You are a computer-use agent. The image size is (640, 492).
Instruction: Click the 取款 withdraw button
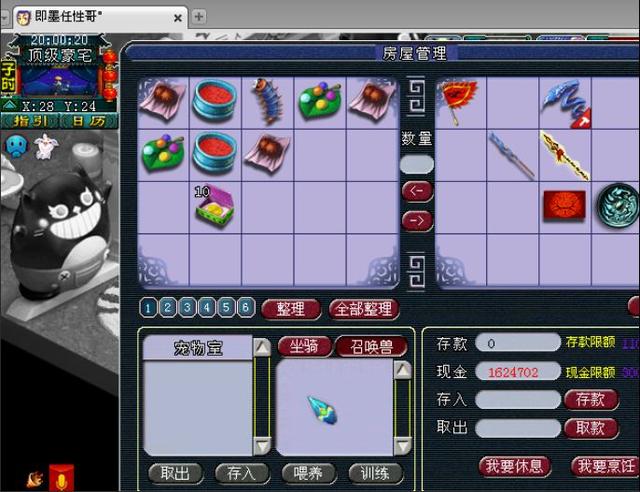pos(591,428)
